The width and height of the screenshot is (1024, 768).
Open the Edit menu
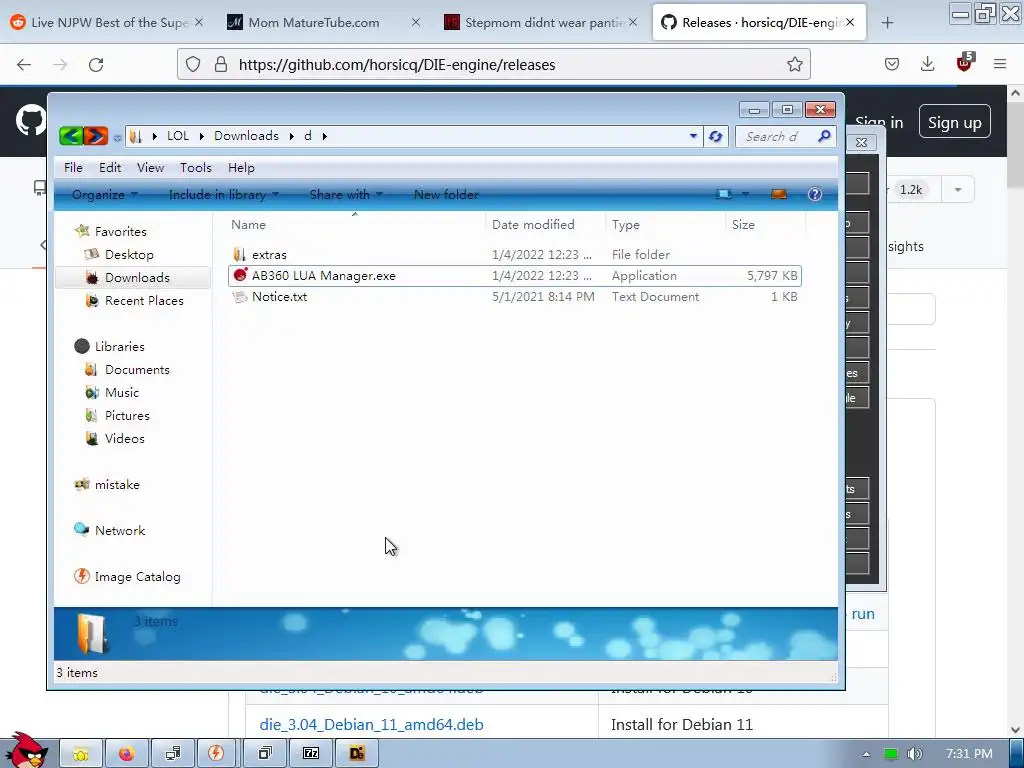110,168
